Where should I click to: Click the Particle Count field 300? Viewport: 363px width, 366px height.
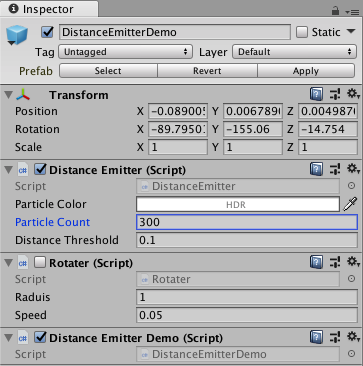pos(247,222)
